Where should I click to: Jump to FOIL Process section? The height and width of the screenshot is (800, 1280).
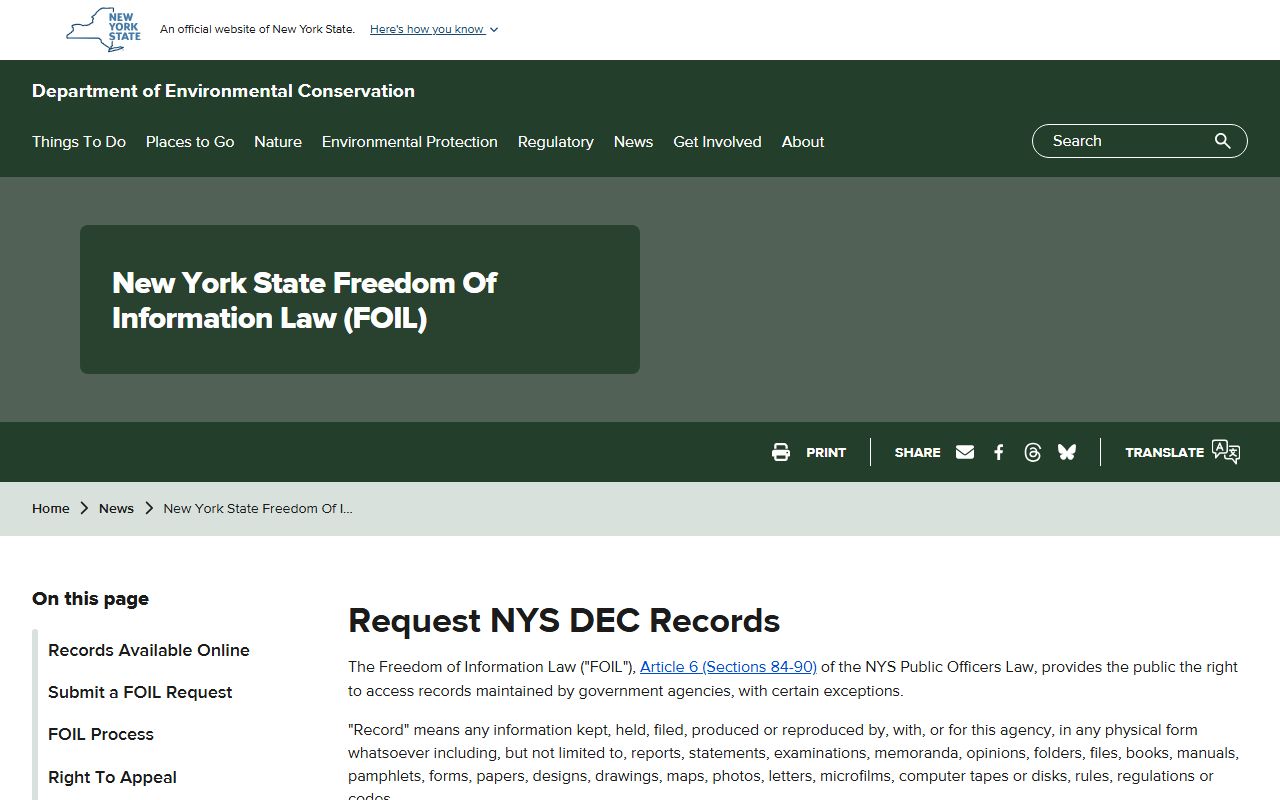[101, 734]
